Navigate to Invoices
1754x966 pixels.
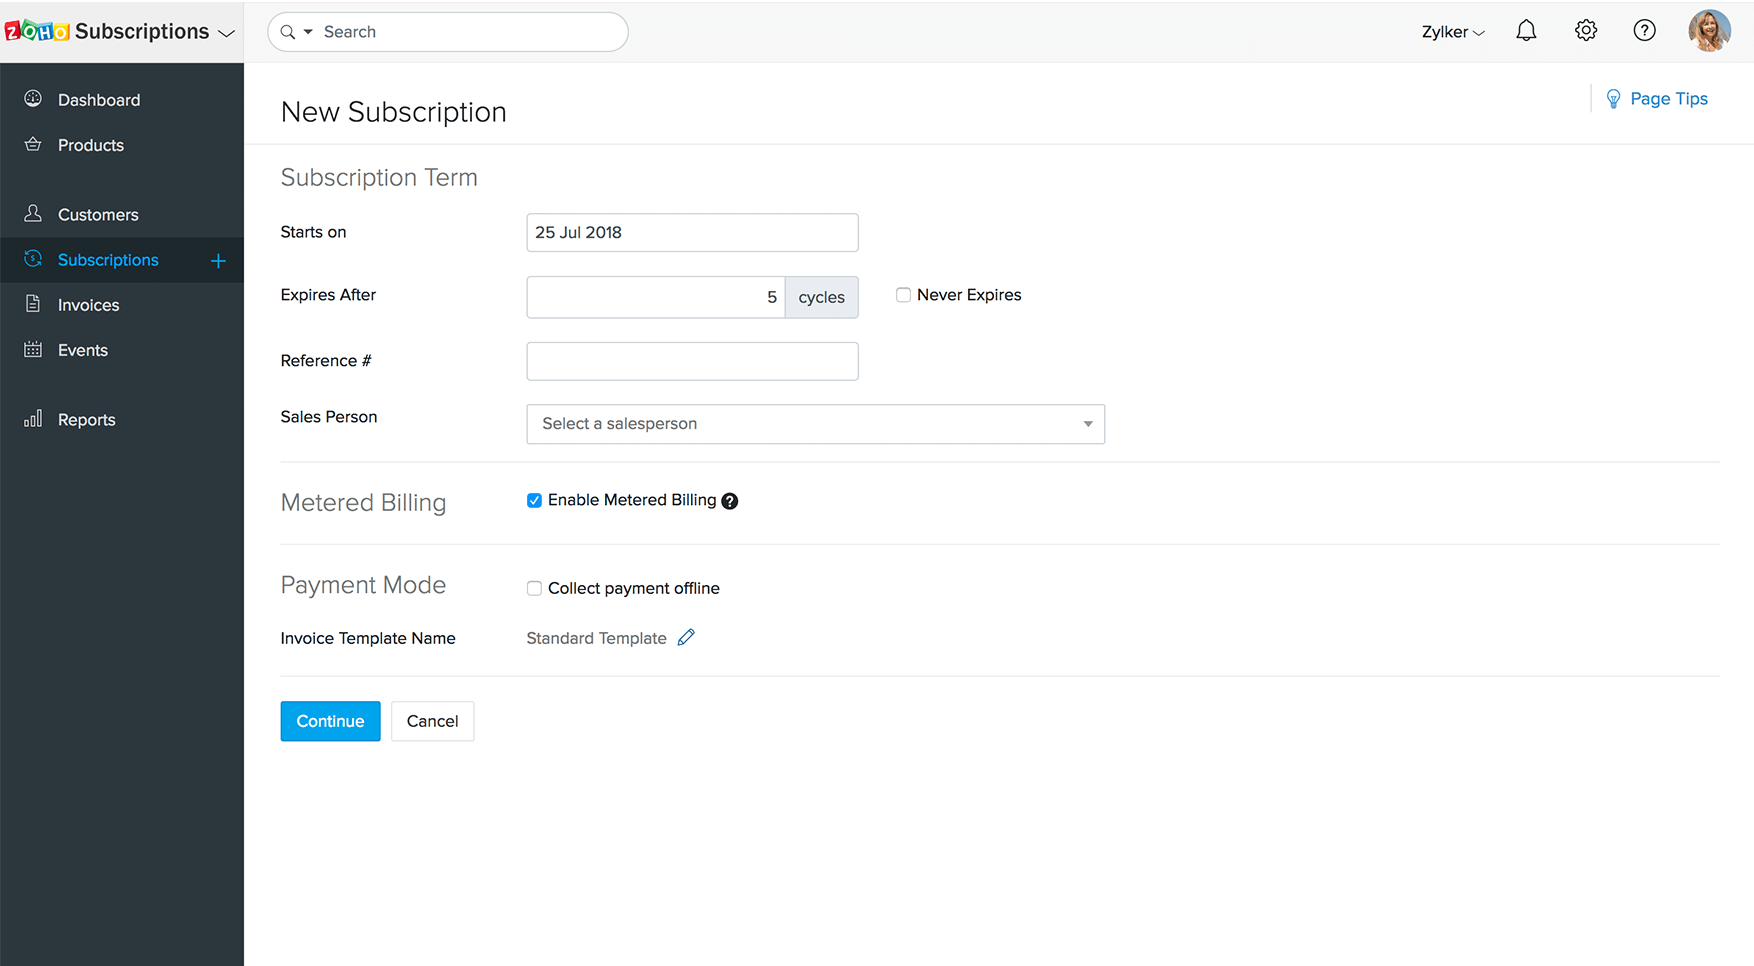(x=88, y=305)
